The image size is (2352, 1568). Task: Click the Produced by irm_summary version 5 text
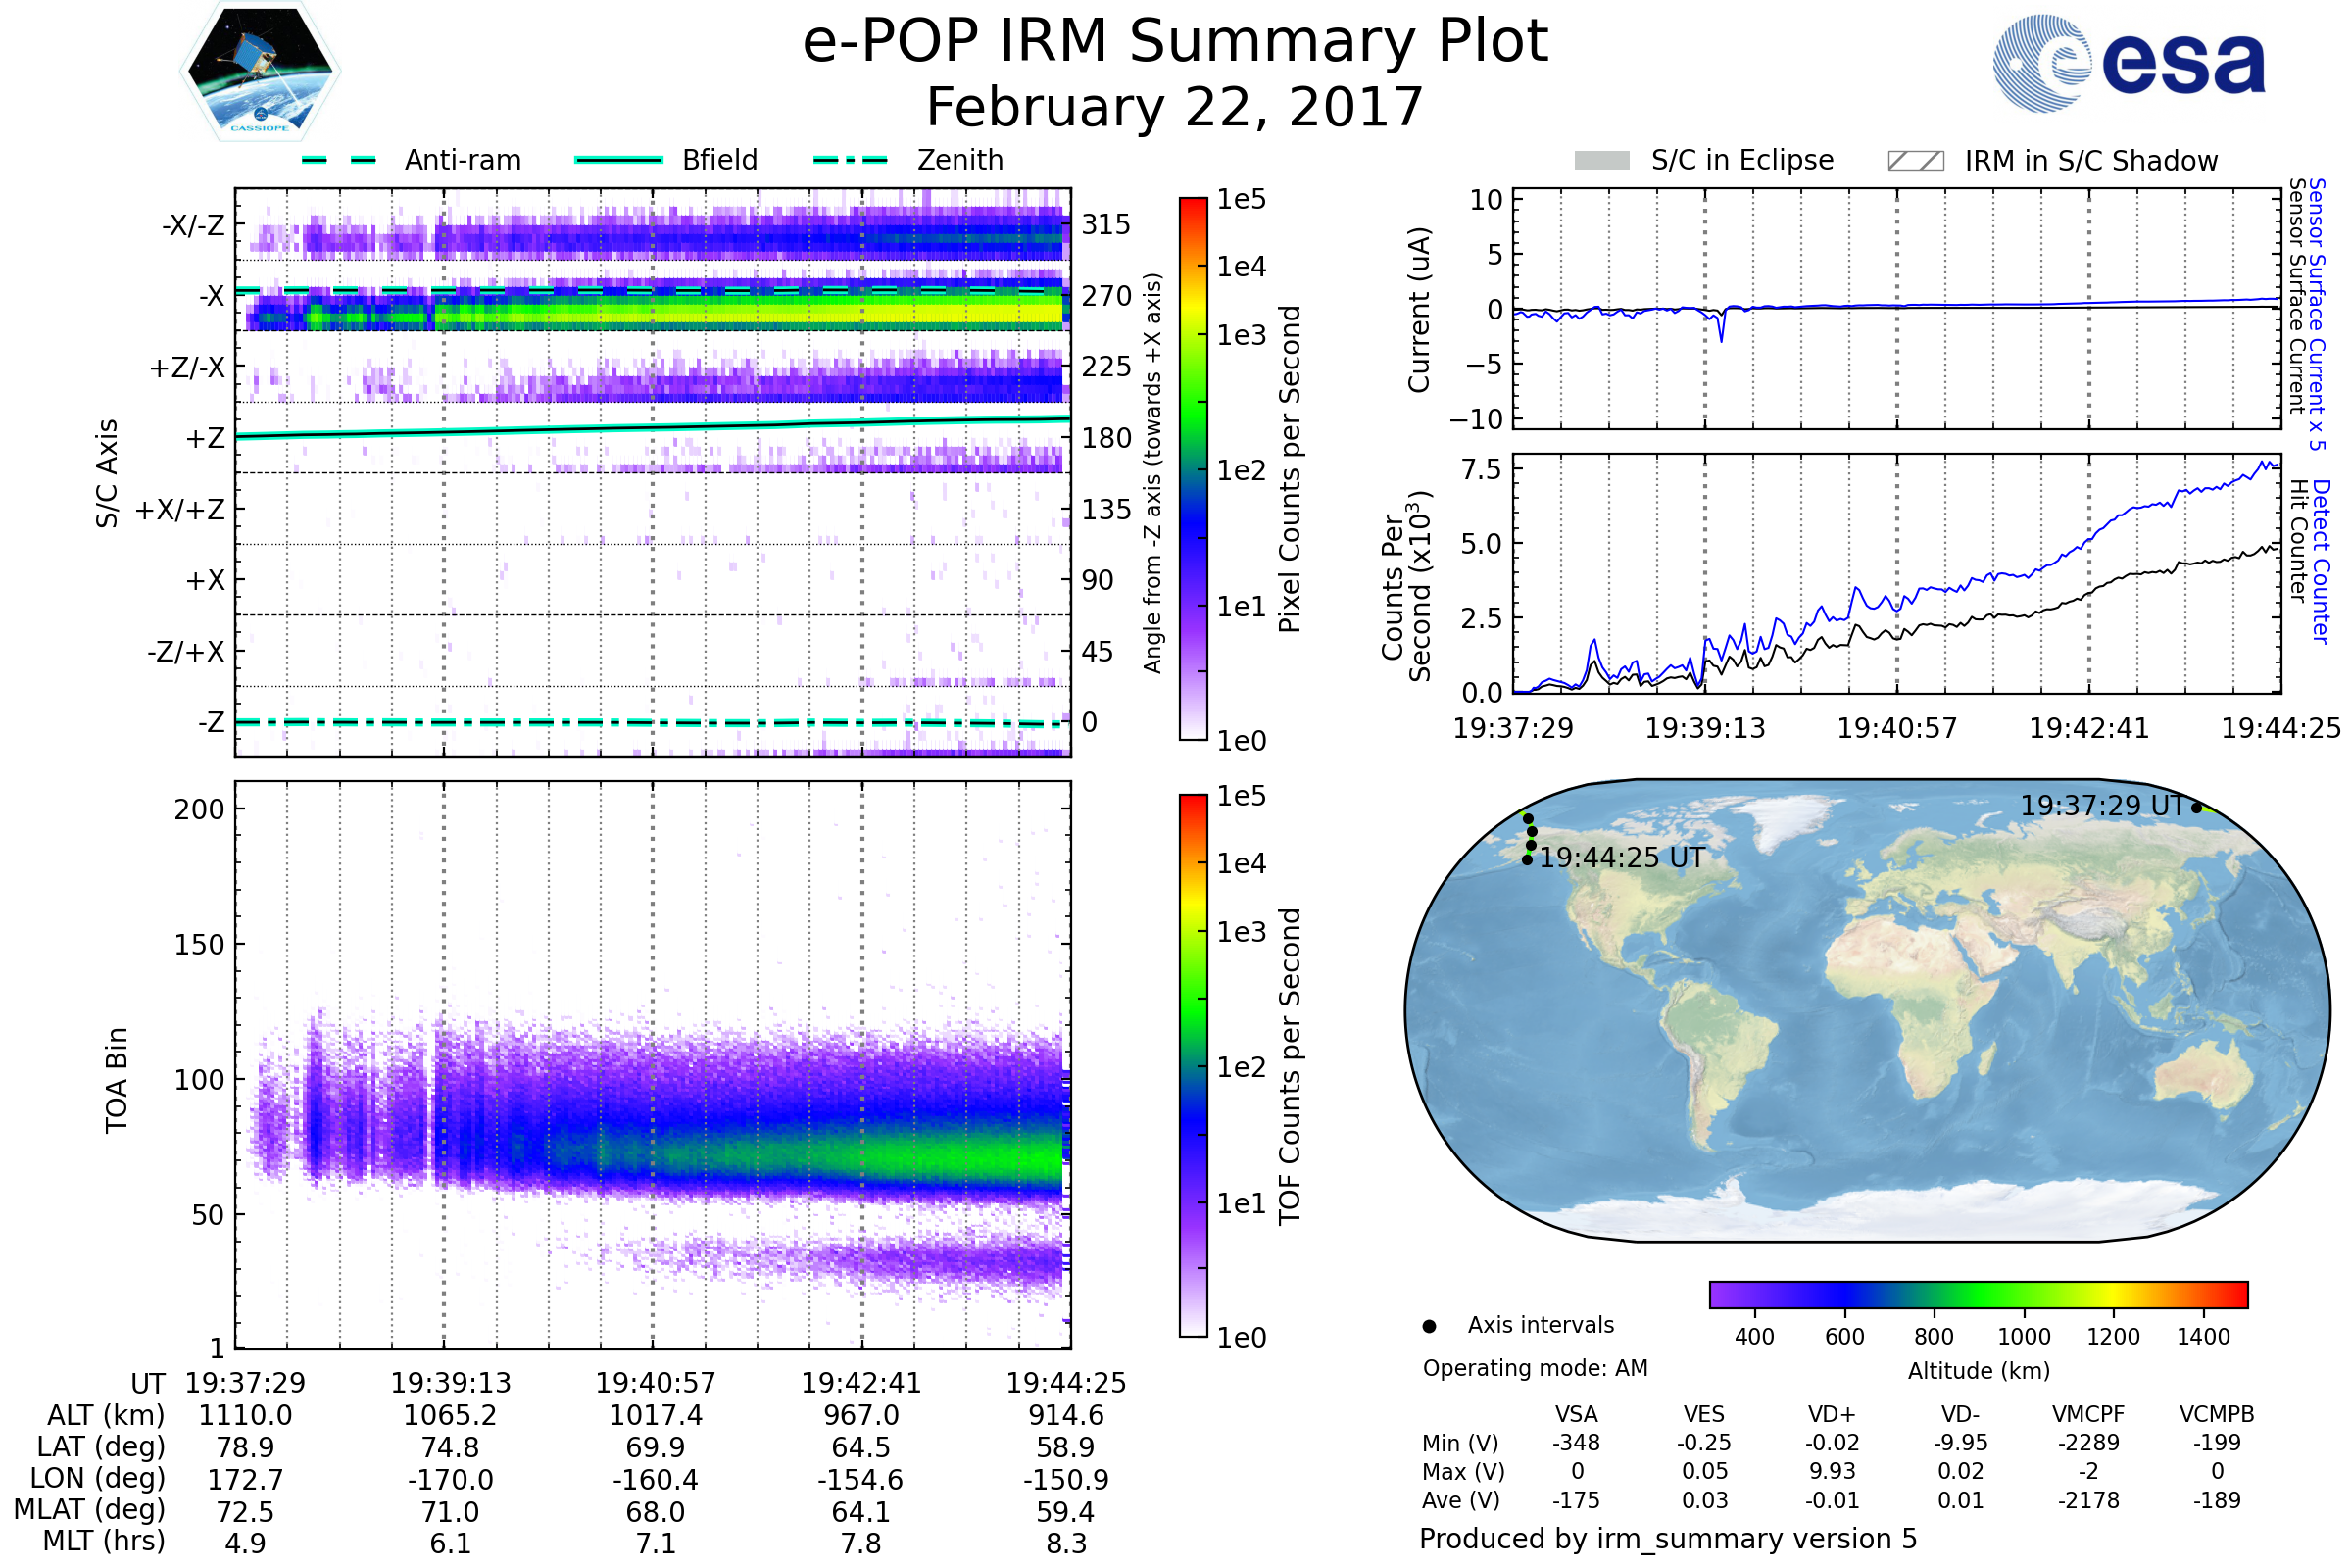(1667, 1539)
